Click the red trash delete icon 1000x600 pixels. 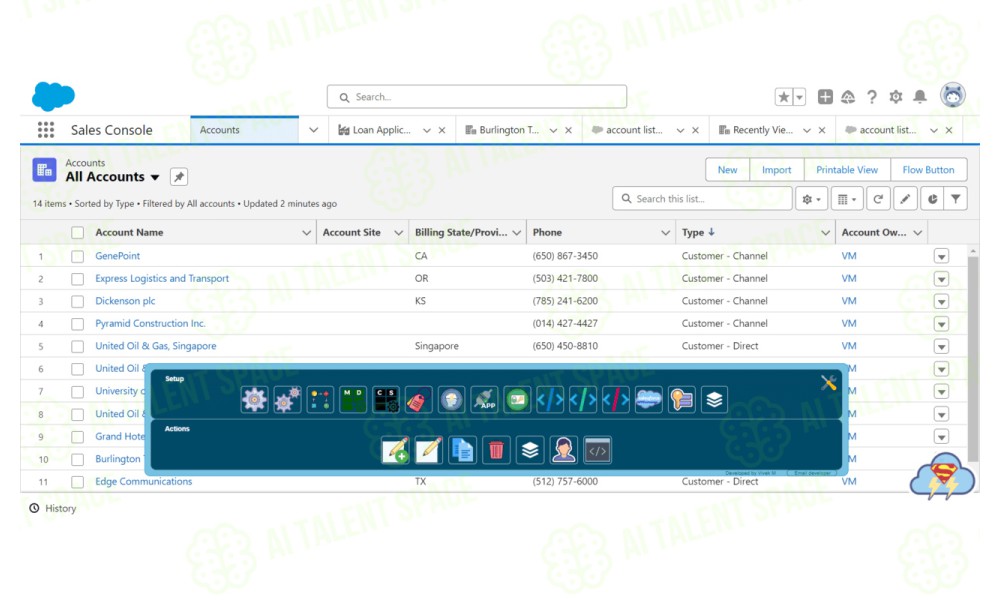point(496,450)
